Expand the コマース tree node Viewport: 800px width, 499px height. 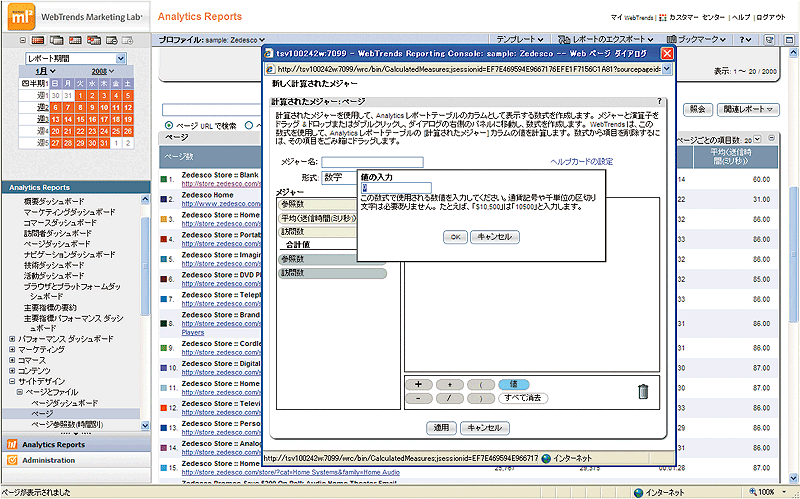12,360
